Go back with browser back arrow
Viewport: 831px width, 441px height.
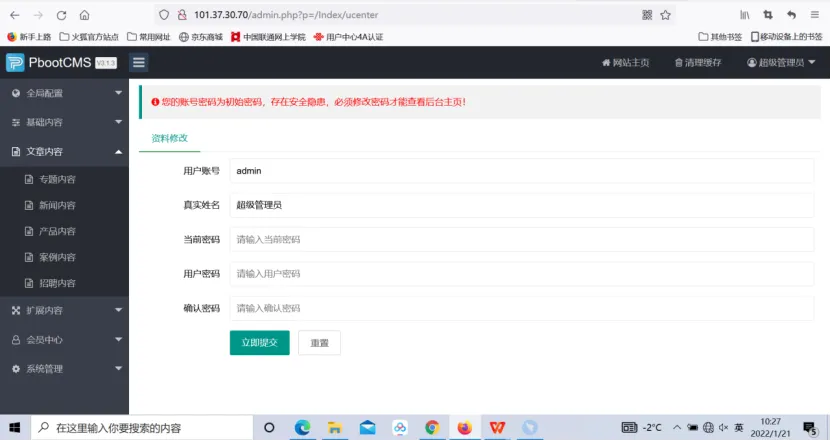(15, 15)
